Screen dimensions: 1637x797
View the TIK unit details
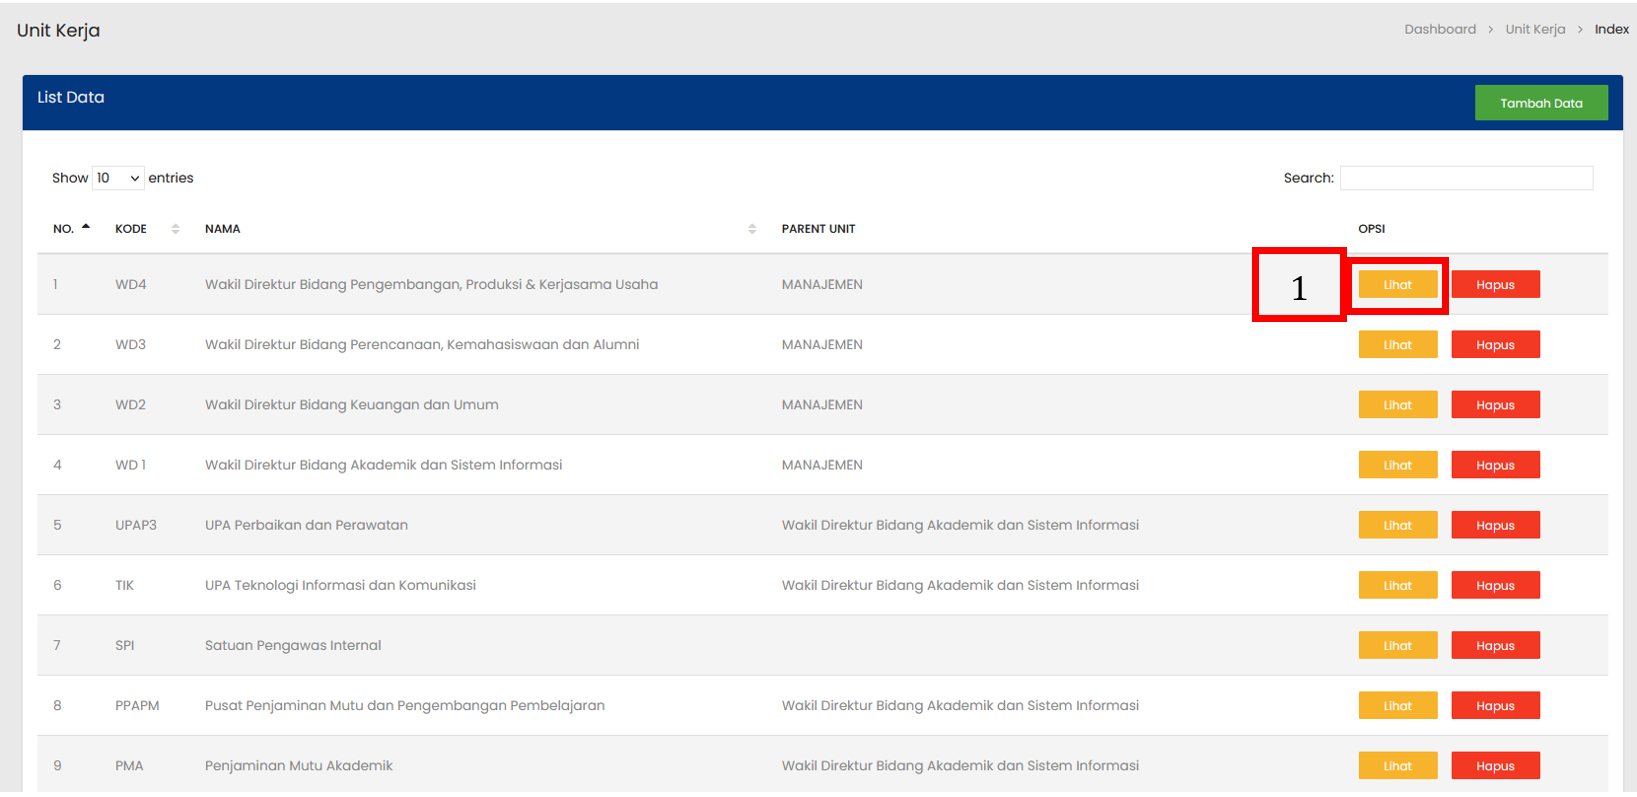click(x=1397, y=585)
